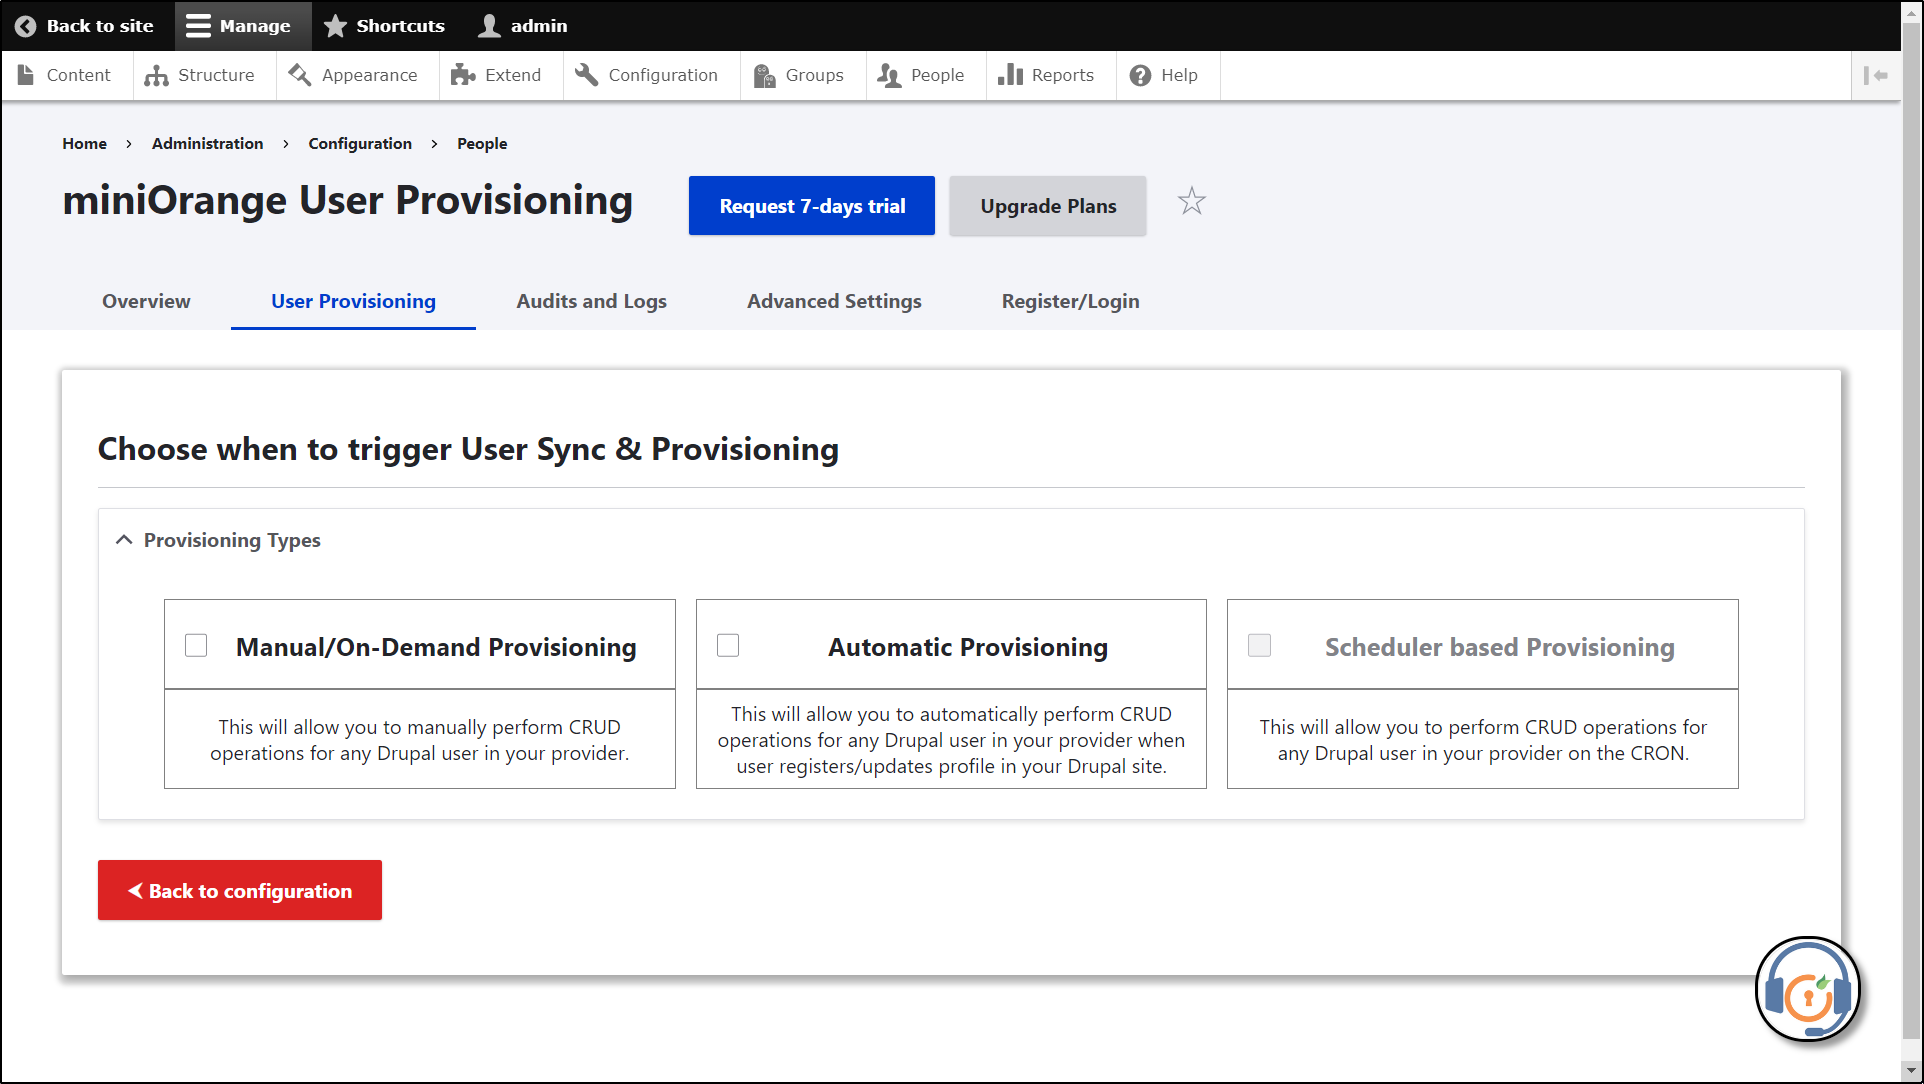Select the User Provisioning tab

(353, 301)
